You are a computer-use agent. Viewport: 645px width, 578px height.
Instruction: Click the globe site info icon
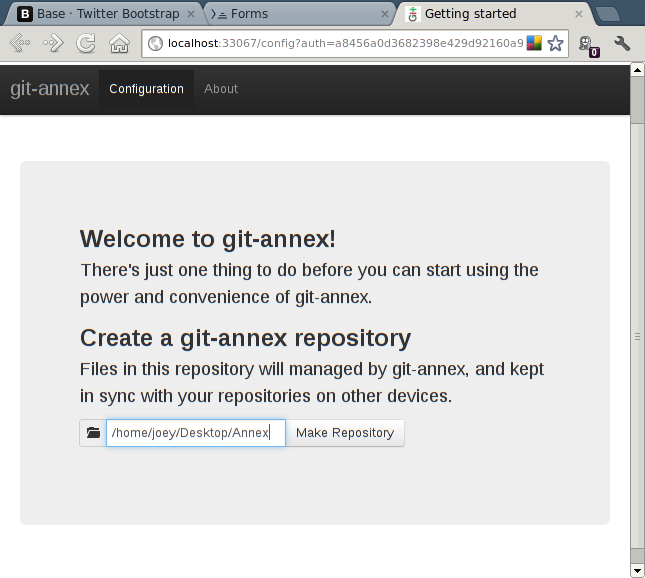tap(155, 43)
